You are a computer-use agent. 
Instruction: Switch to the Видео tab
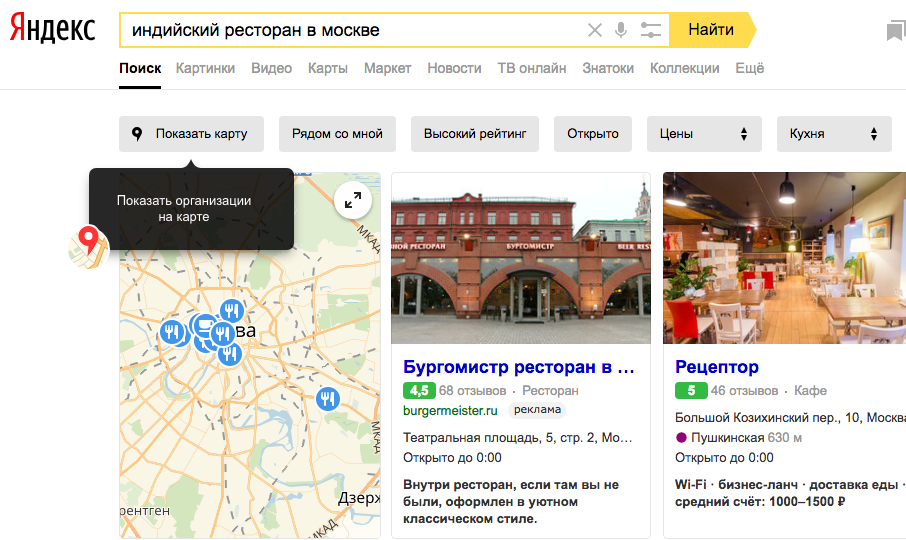pos(272,68)
